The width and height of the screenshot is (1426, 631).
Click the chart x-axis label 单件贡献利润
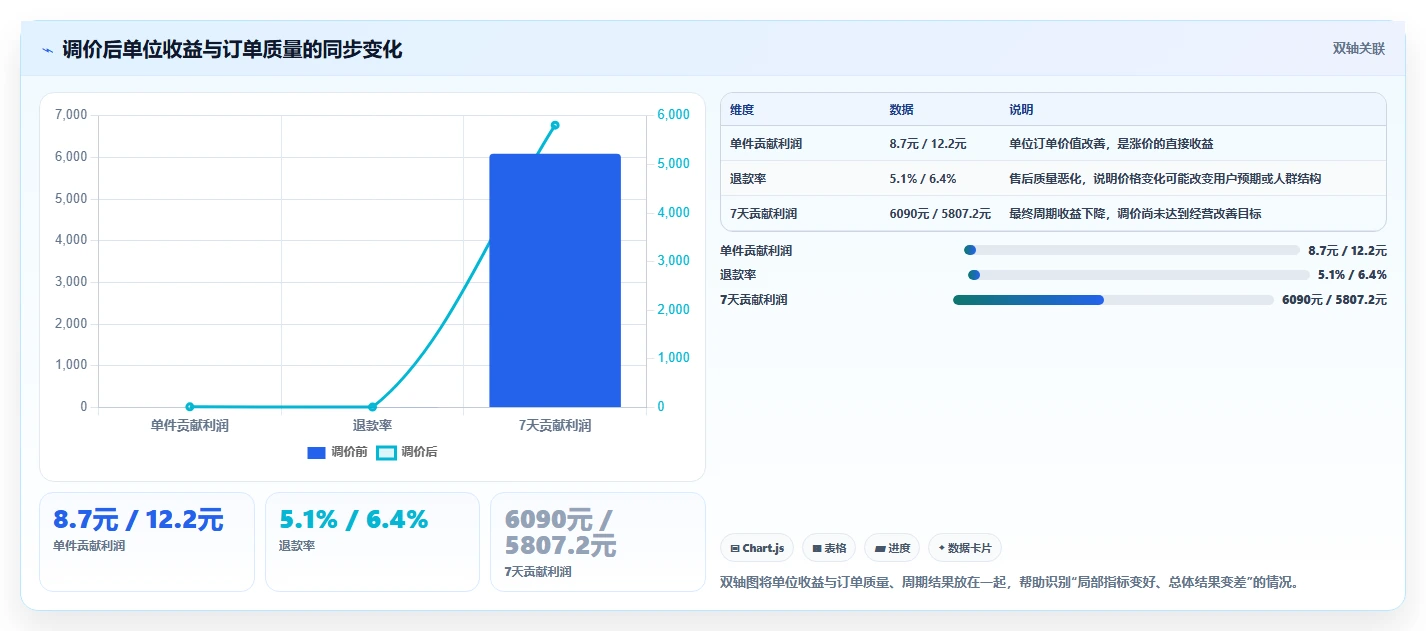pos(190,426)
